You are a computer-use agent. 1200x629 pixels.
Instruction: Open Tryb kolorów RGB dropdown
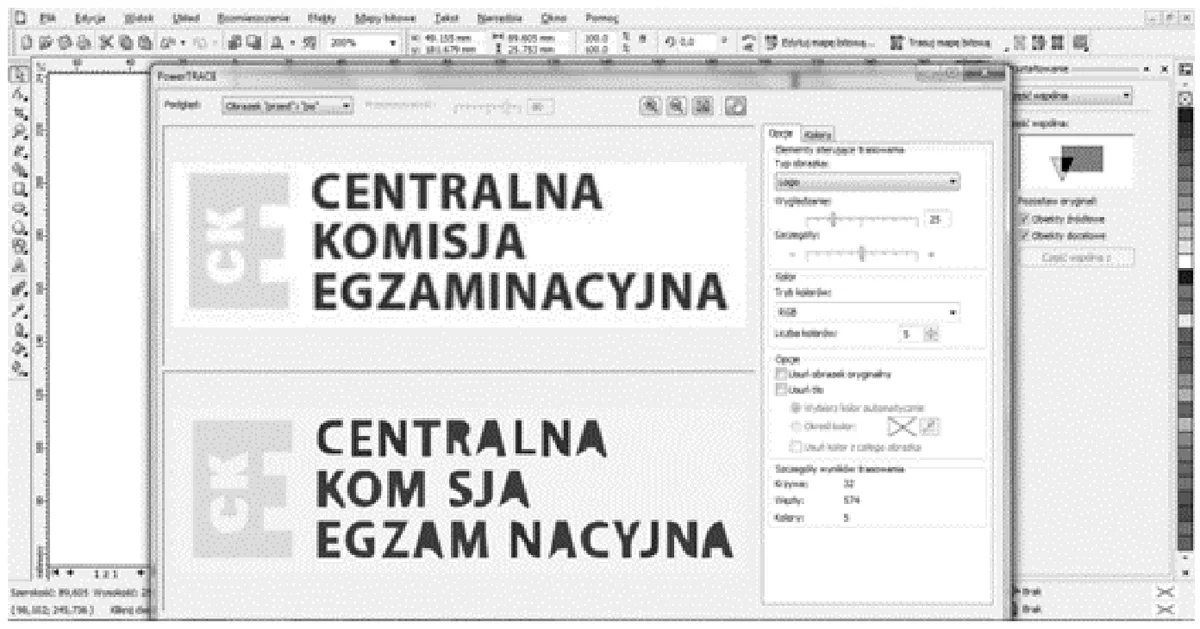tap(868, 313)
